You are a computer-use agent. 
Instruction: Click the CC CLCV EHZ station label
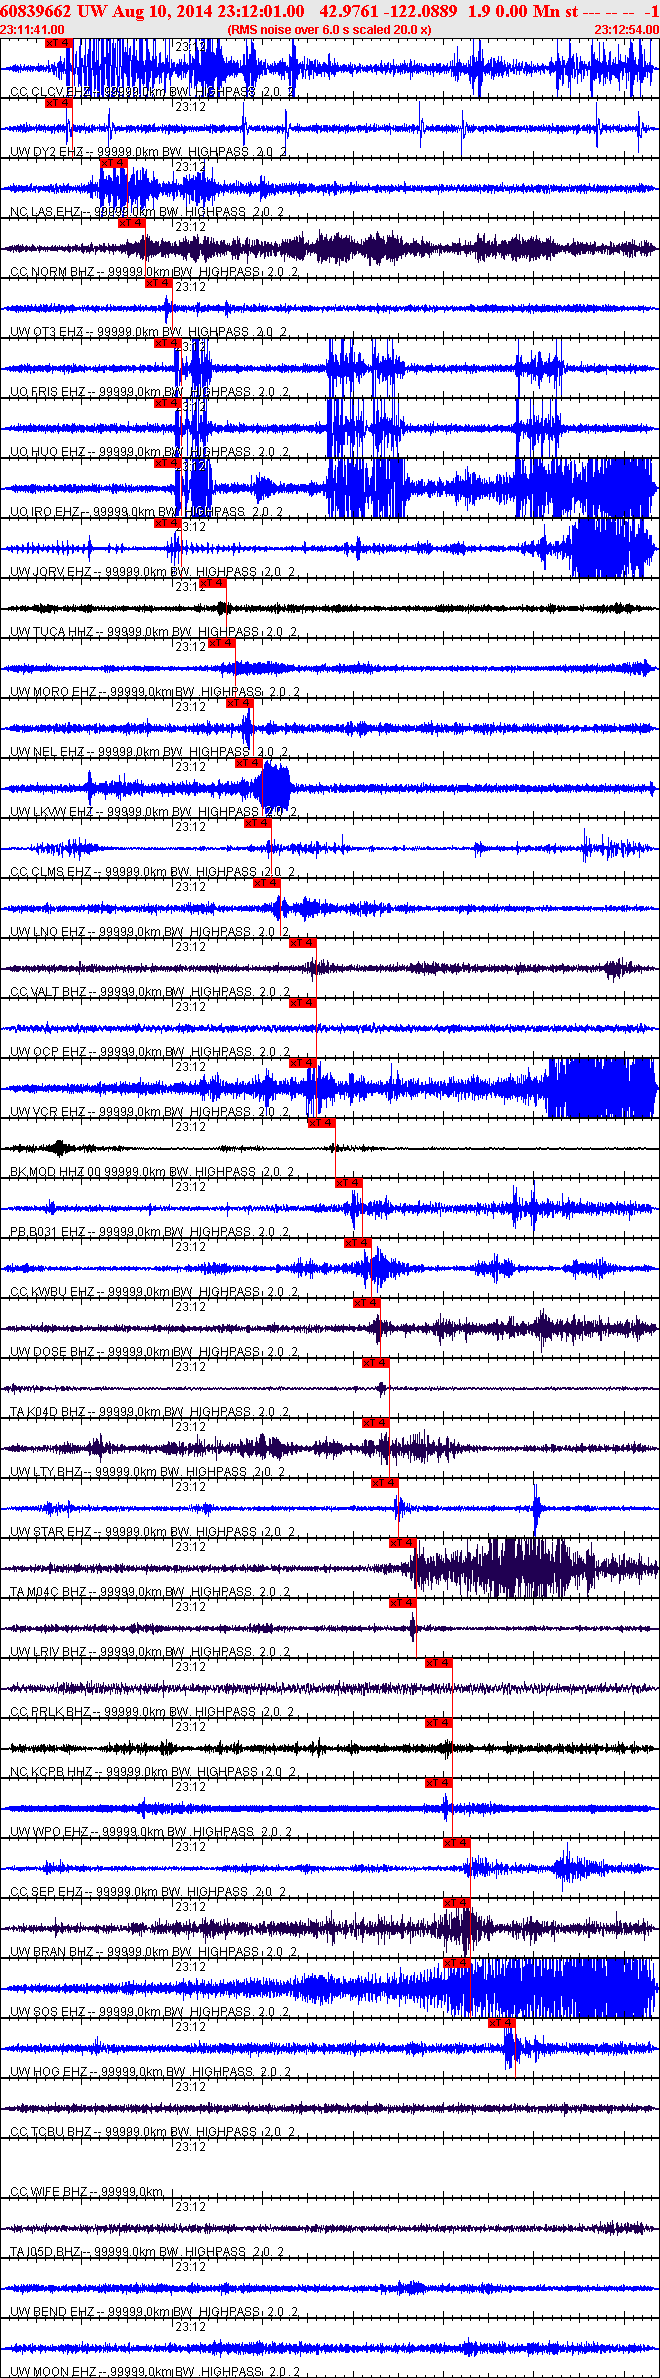[x=52, y=92]
